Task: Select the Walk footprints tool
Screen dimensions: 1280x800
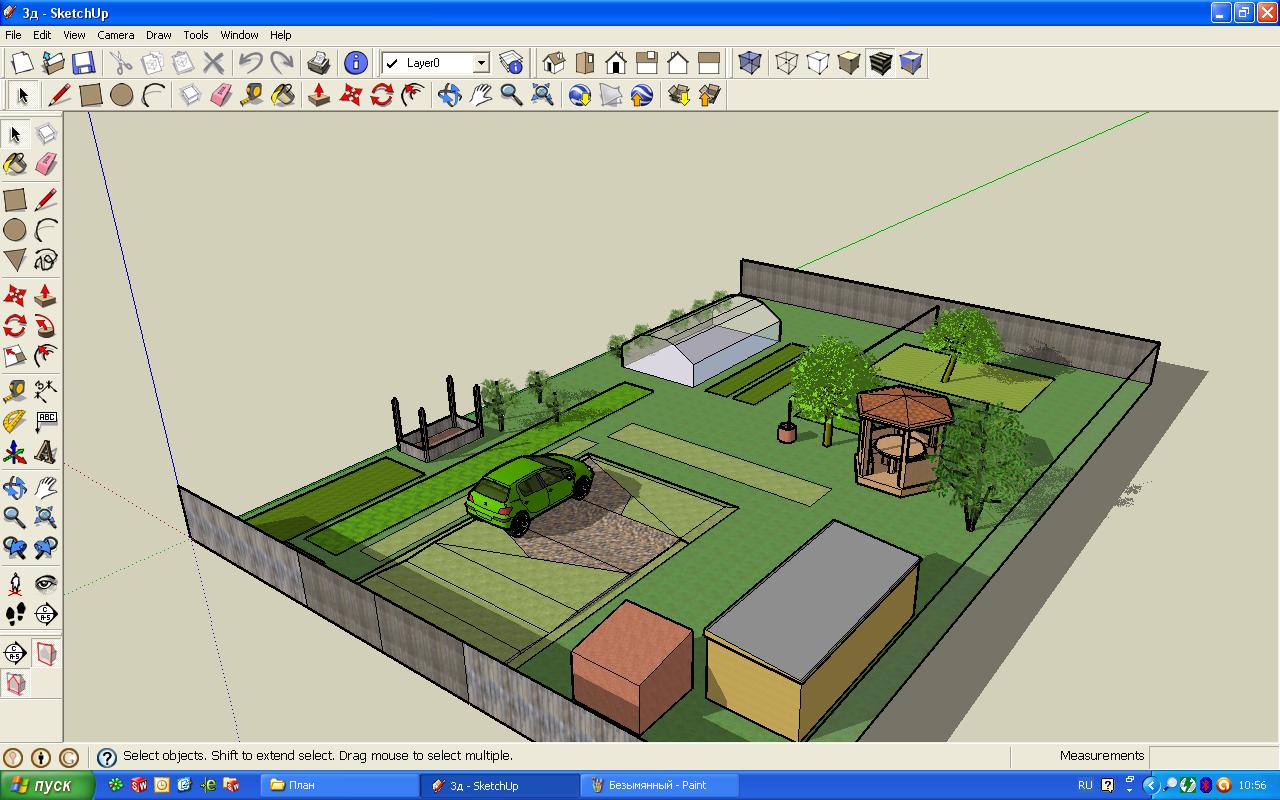Action: pos(15,613)
